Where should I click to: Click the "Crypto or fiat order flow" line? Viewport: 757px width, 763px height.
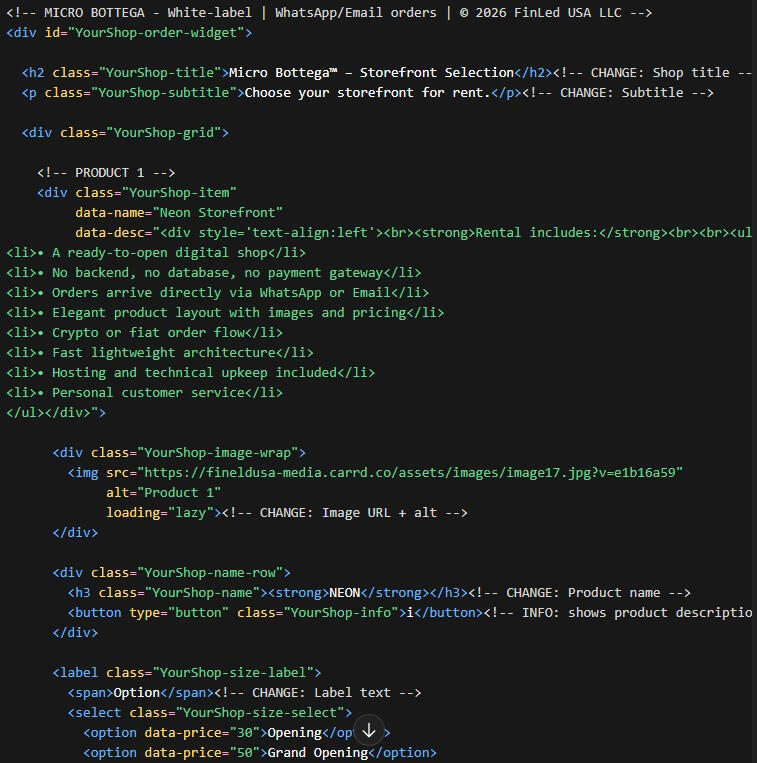(144, 332)
